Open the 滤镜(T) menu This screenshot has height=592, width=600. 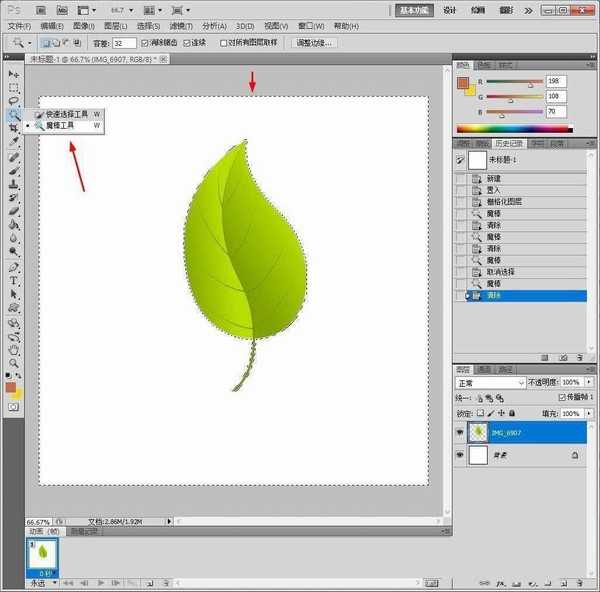[181, 25]
